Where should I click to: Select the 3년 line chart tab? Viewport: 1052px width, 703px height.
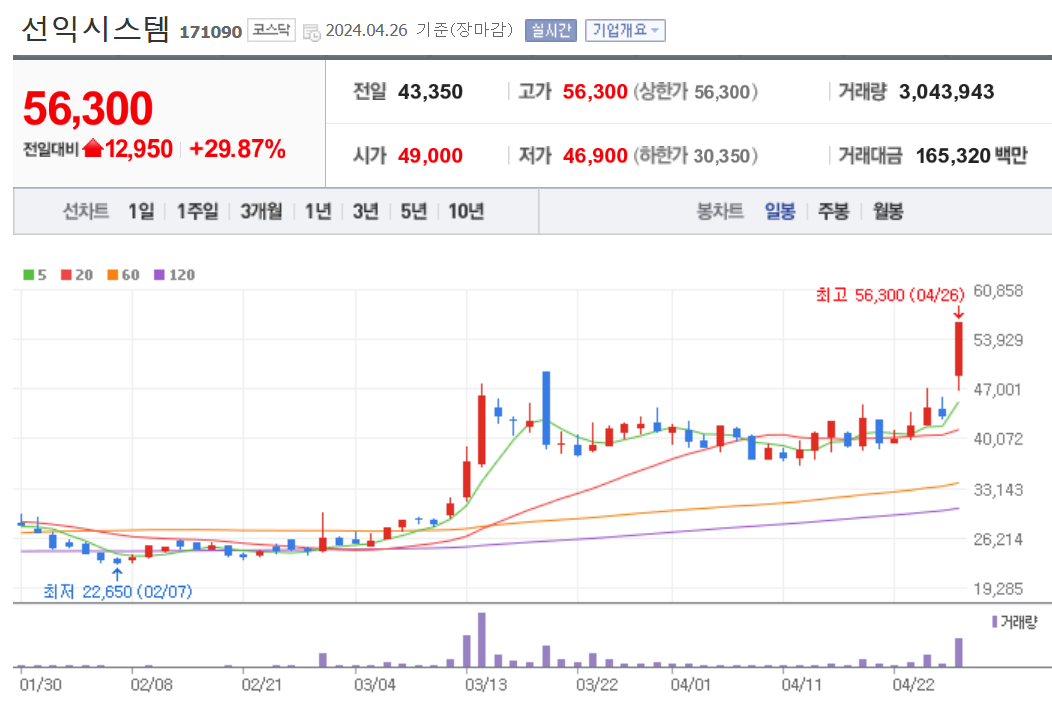point(366,211)
